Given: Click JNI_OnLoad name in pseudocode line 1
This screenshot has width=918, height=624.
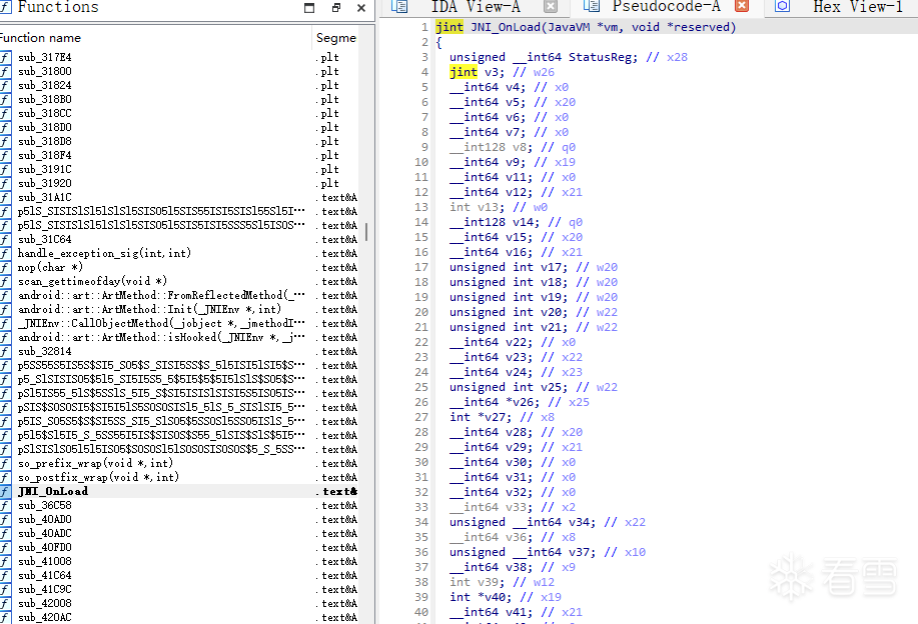Looking at the screenshot, I should (505, 27).
